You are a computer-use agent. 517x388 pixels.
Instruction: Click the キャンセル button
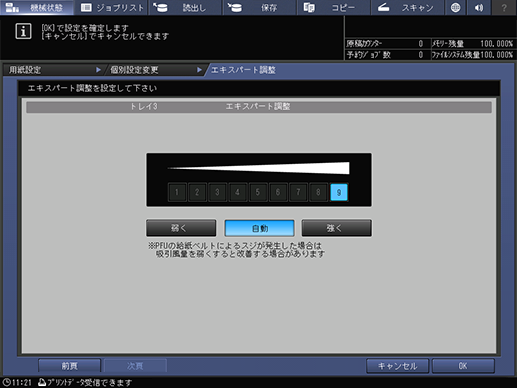[397, 366]
